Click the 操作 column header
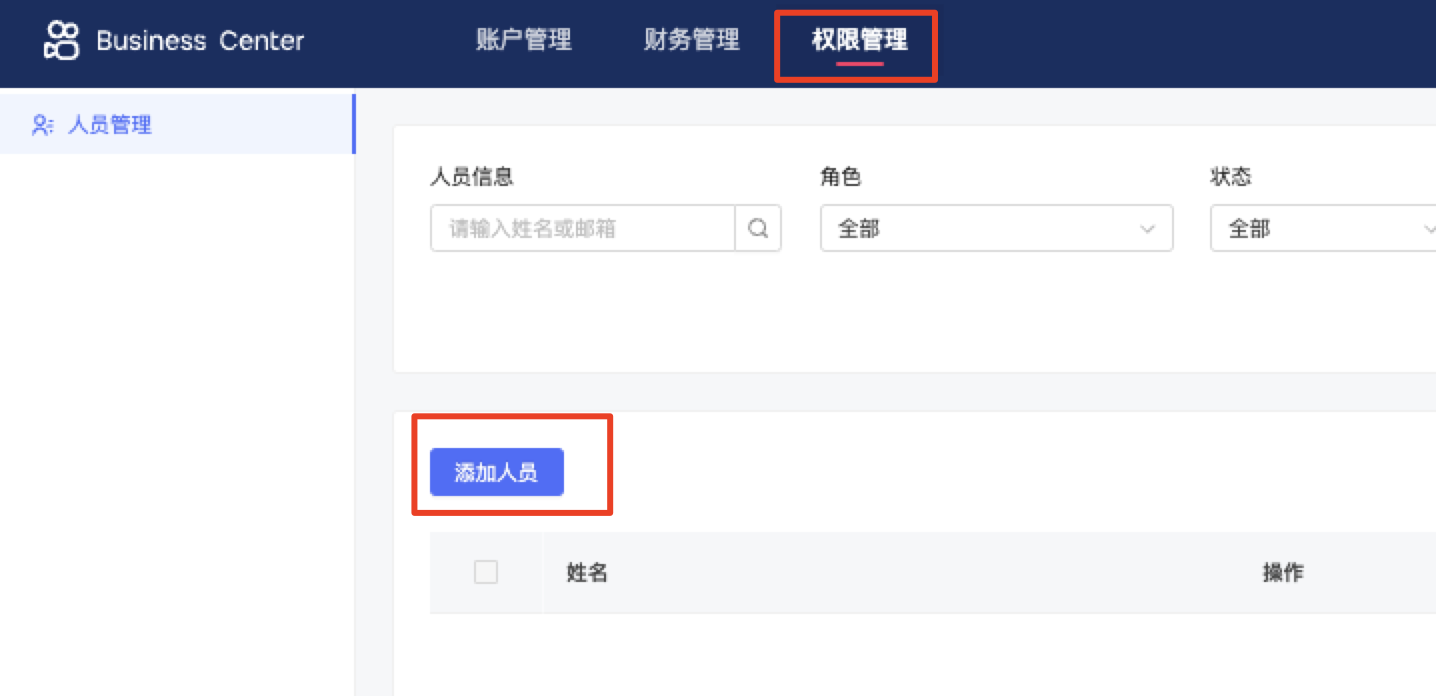Image resolution: width=1436 pixels, height=696 pixels. tap(1283, 573)
